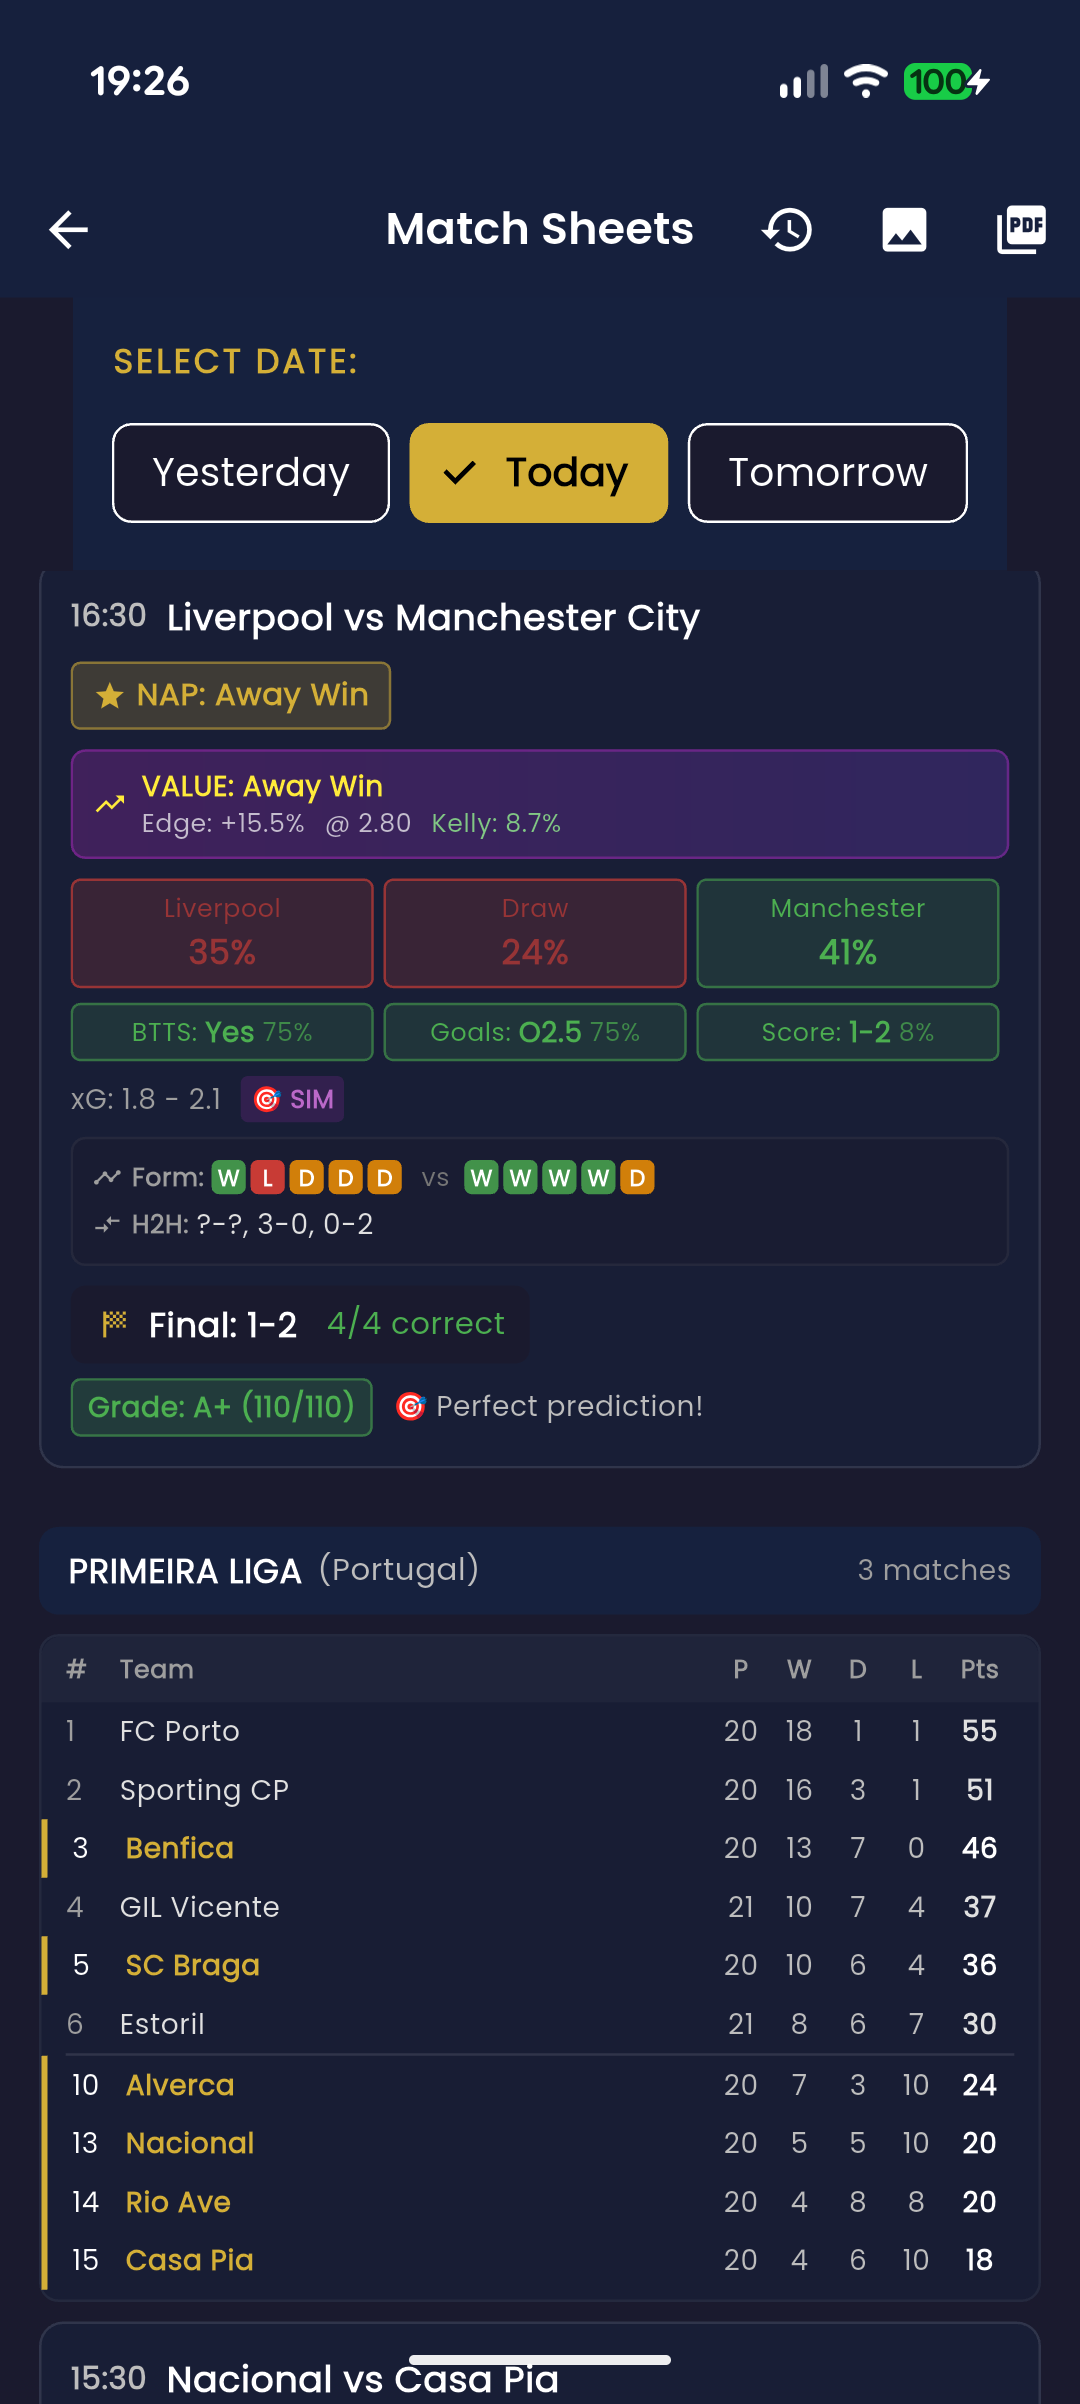Open the history (clock) icon in the header
The height and width of the screenshot is (2404, 1080).
click(x=788, y=229)
